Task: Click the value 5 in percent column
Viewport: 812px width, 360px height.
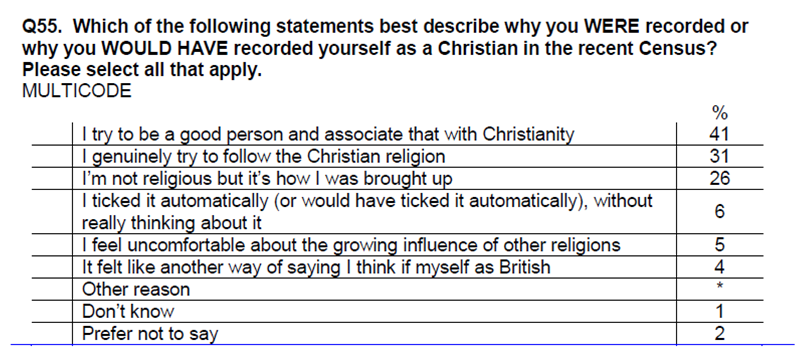Action: point(719,245)
